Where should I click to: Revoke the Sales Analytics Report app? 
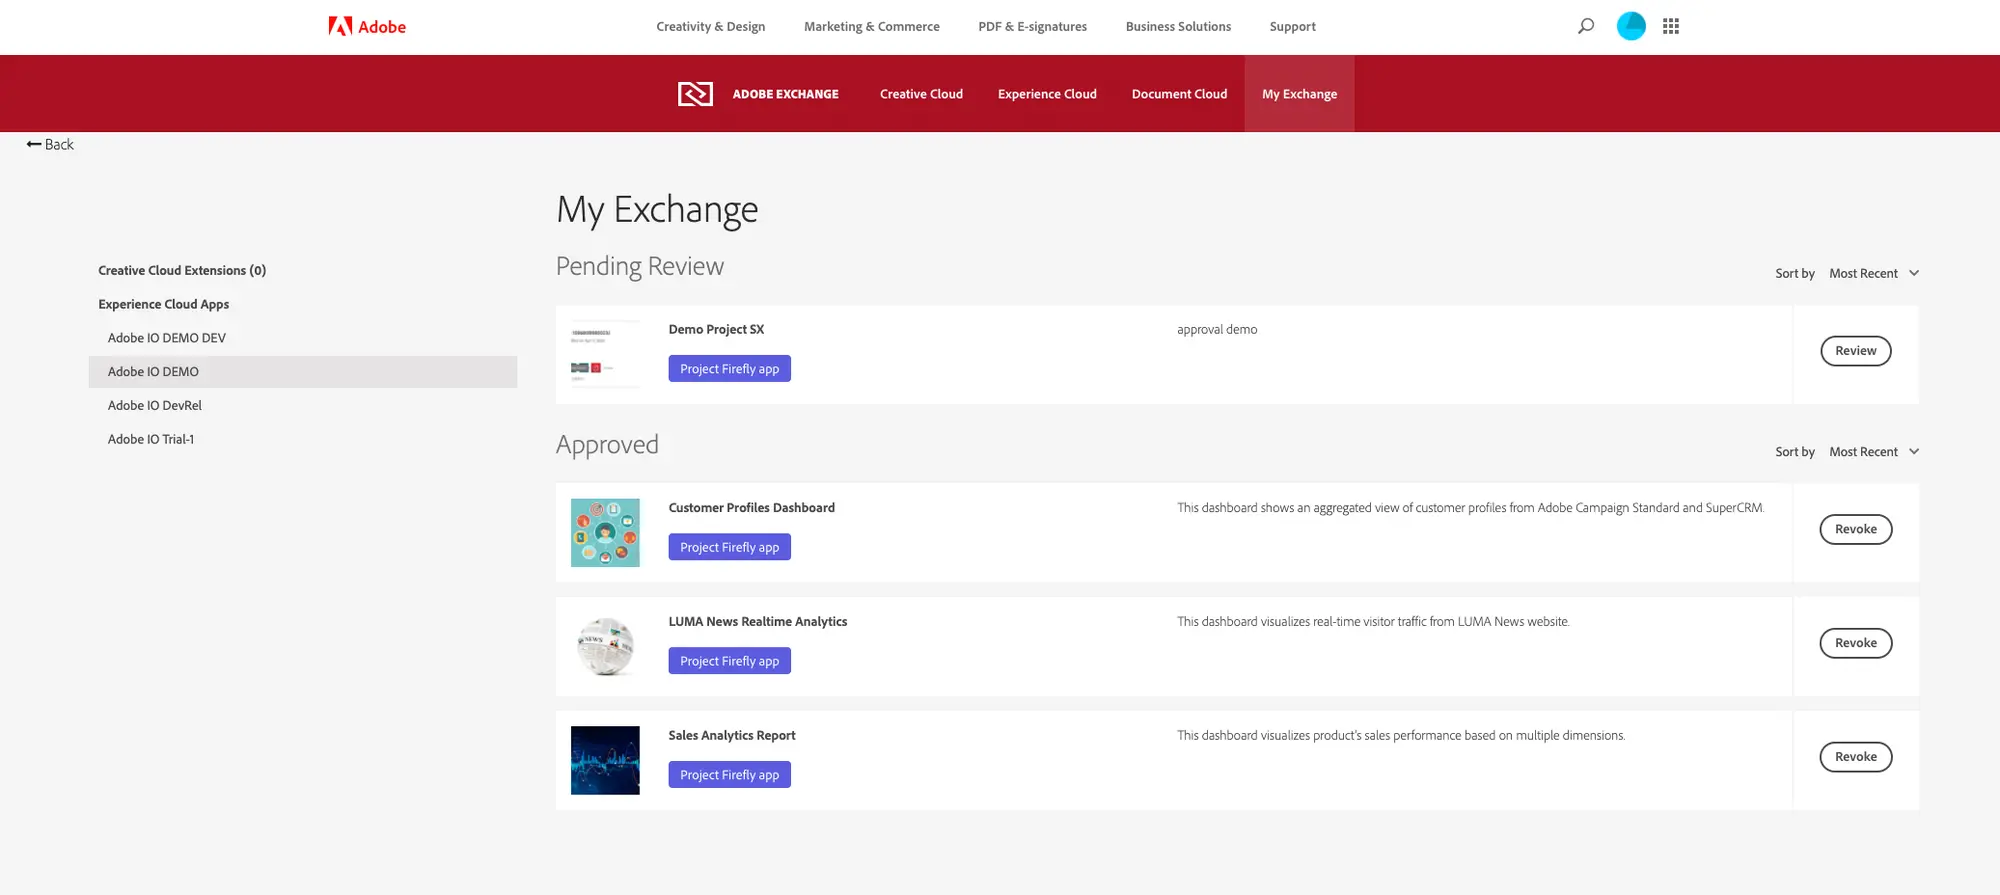[1855, 757]
